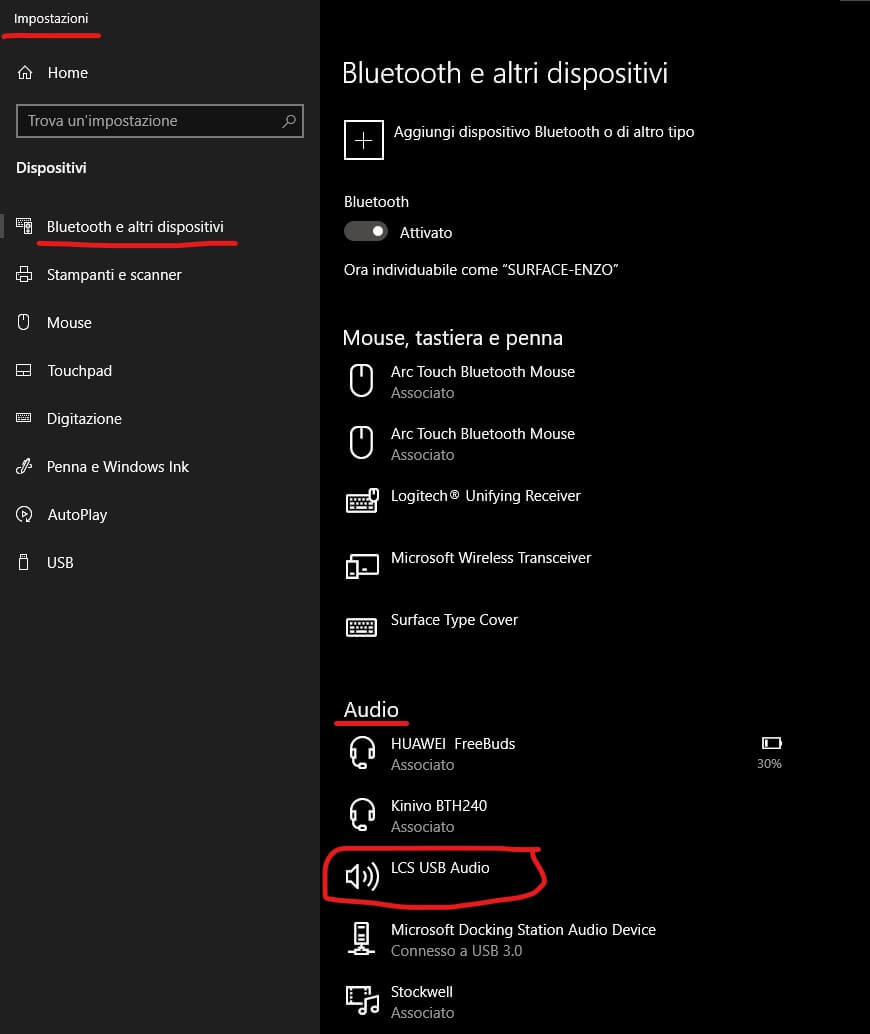Click the LCS USB Audio speaker icon
Screen dimensions: 870x1034
coord(361,877)
